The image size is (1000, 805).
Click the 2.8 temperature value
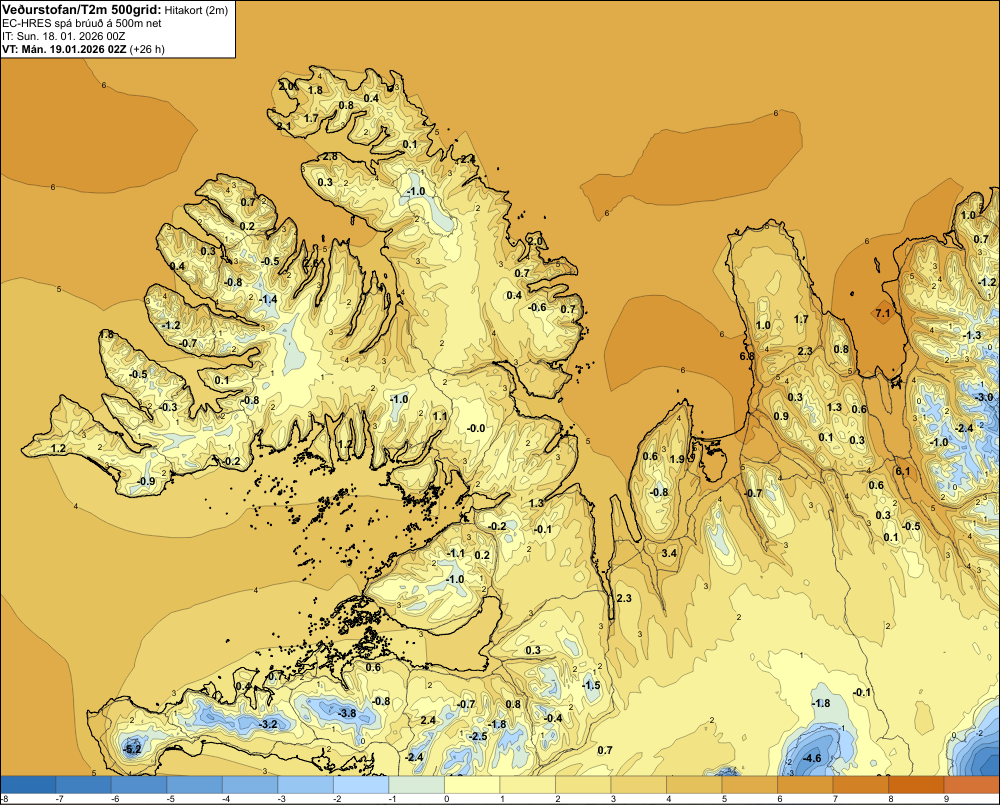coord(330,156)
